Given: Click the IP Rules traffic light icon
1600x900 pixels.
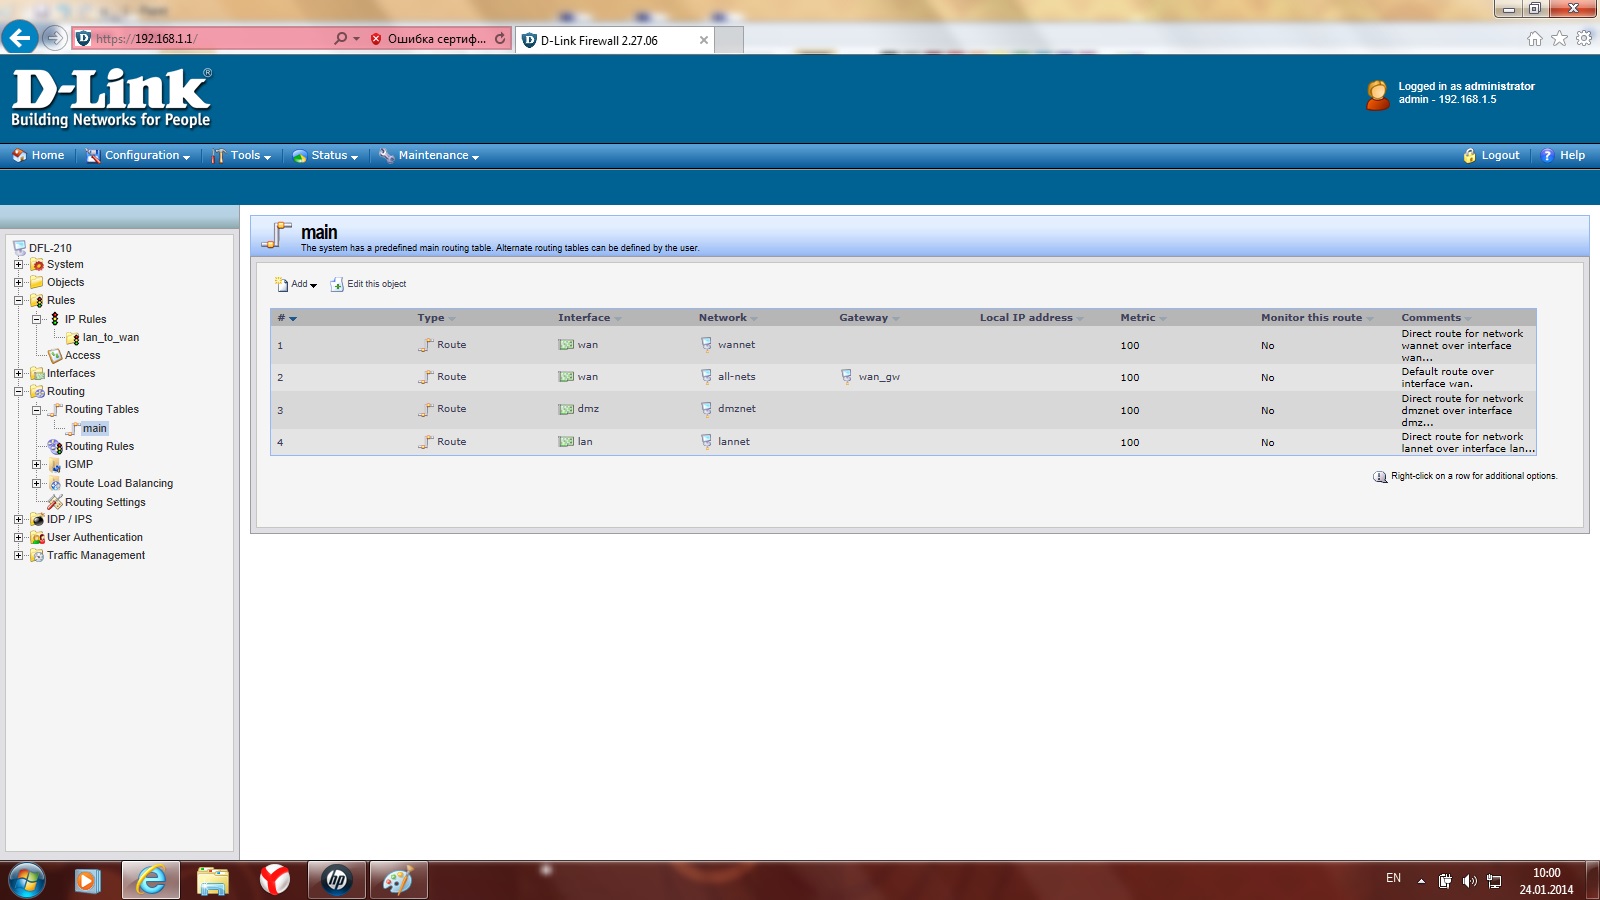Looking at the screenshot, I should pos(55,320).
